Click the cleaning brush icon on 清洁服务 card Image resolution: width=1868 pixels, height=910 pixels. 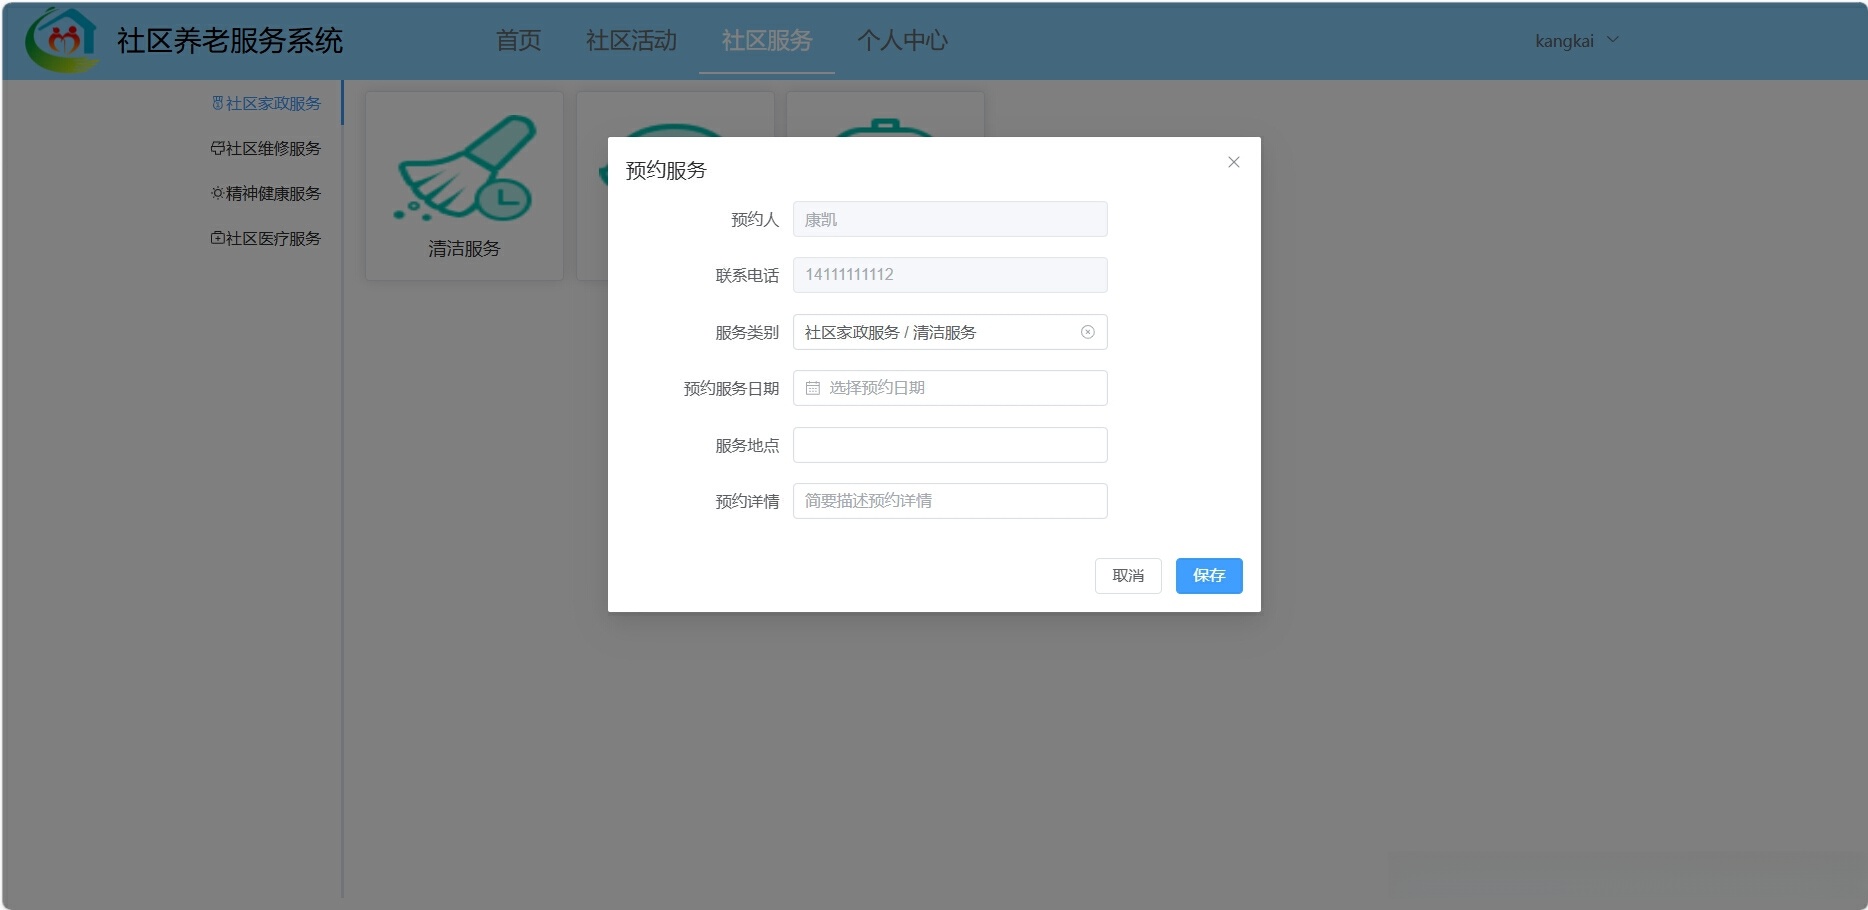click(463, 170)
